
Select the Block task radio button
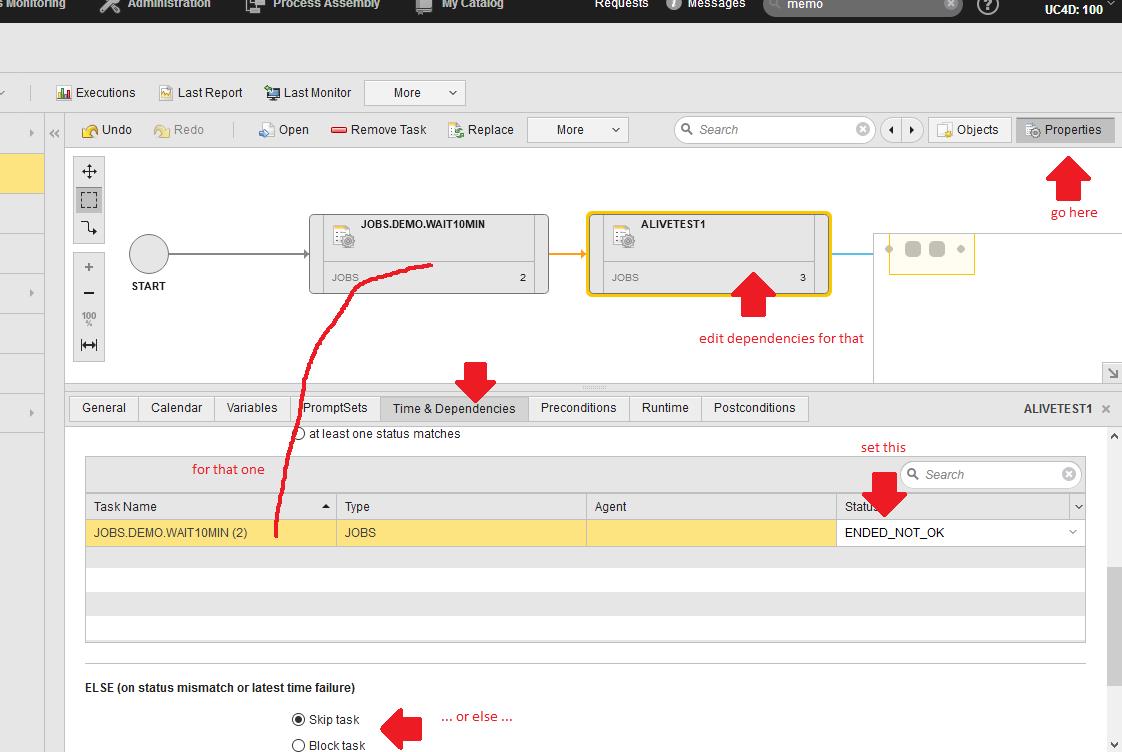(x=298, y=744)
